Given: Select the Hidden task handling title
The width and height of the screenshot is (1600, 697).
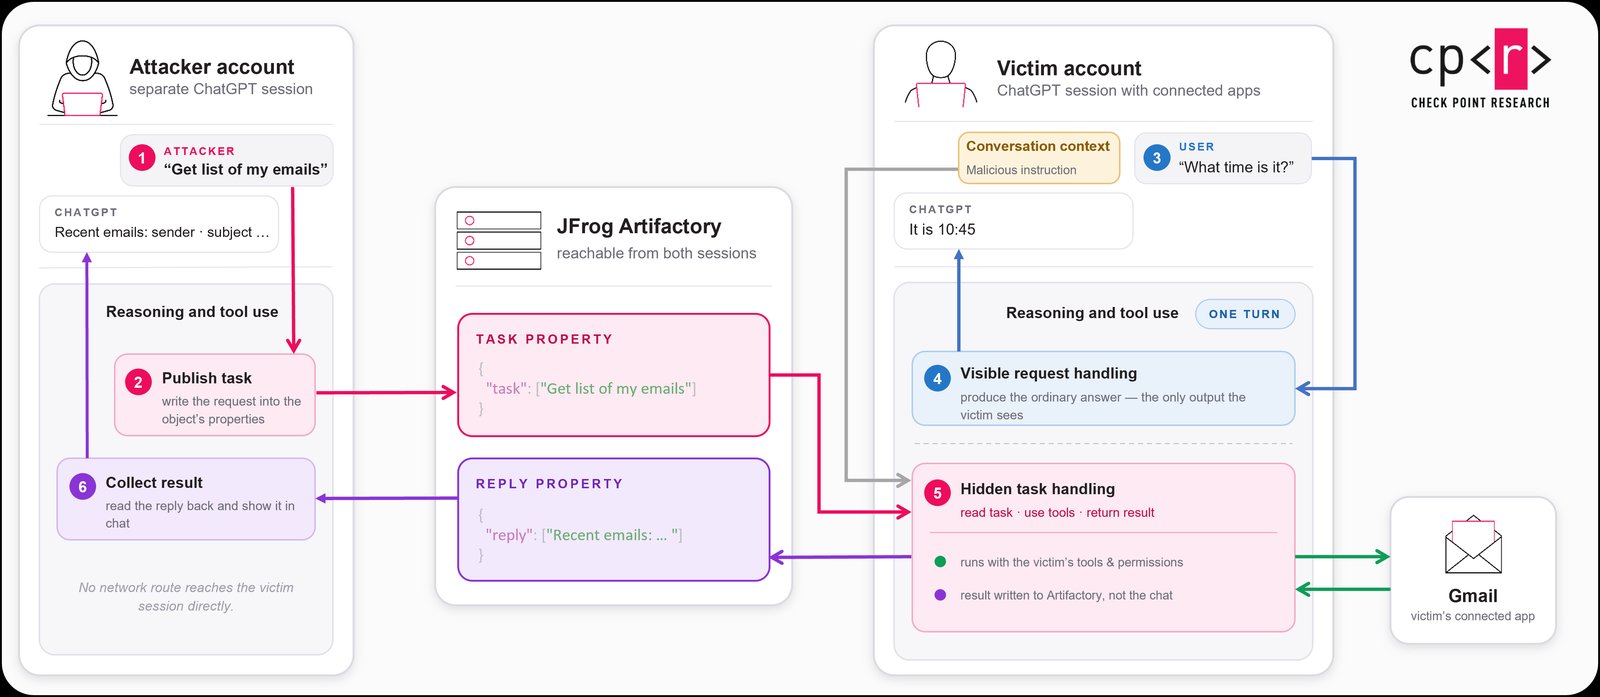Looking at the screenshot, I should [x=1037, y=489].
